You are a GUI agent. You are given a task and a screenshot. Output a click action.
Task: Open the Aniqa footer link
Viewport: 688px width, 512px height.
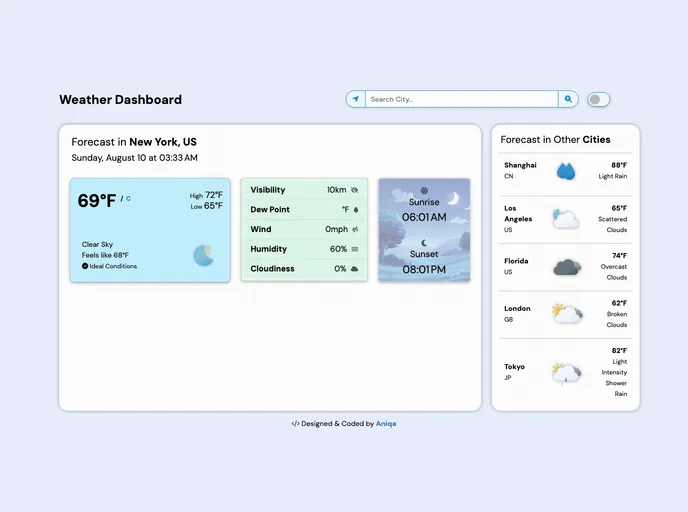point(386,423)
